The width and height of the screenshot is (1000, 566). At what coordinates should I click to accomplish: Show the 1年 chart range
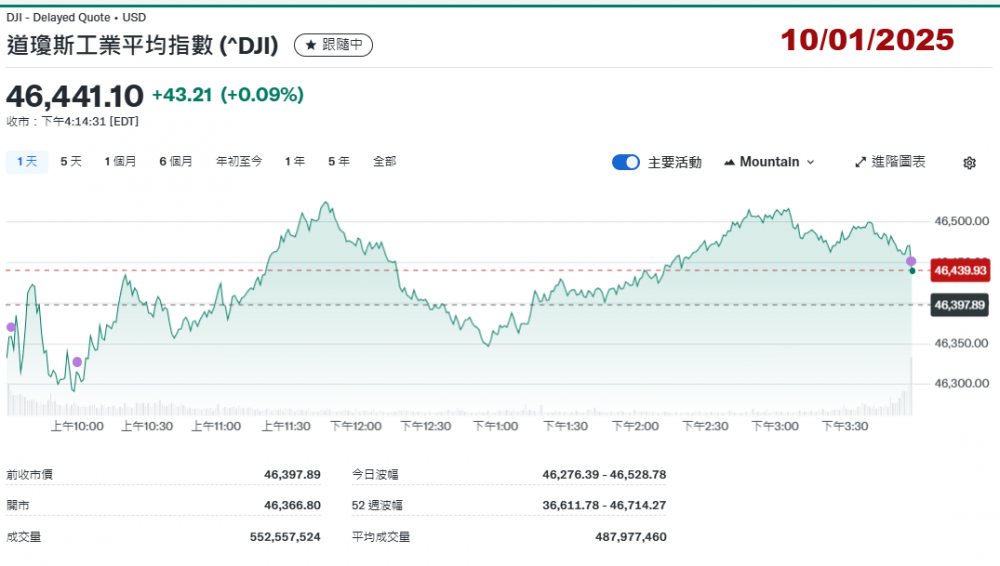[295, 161]
